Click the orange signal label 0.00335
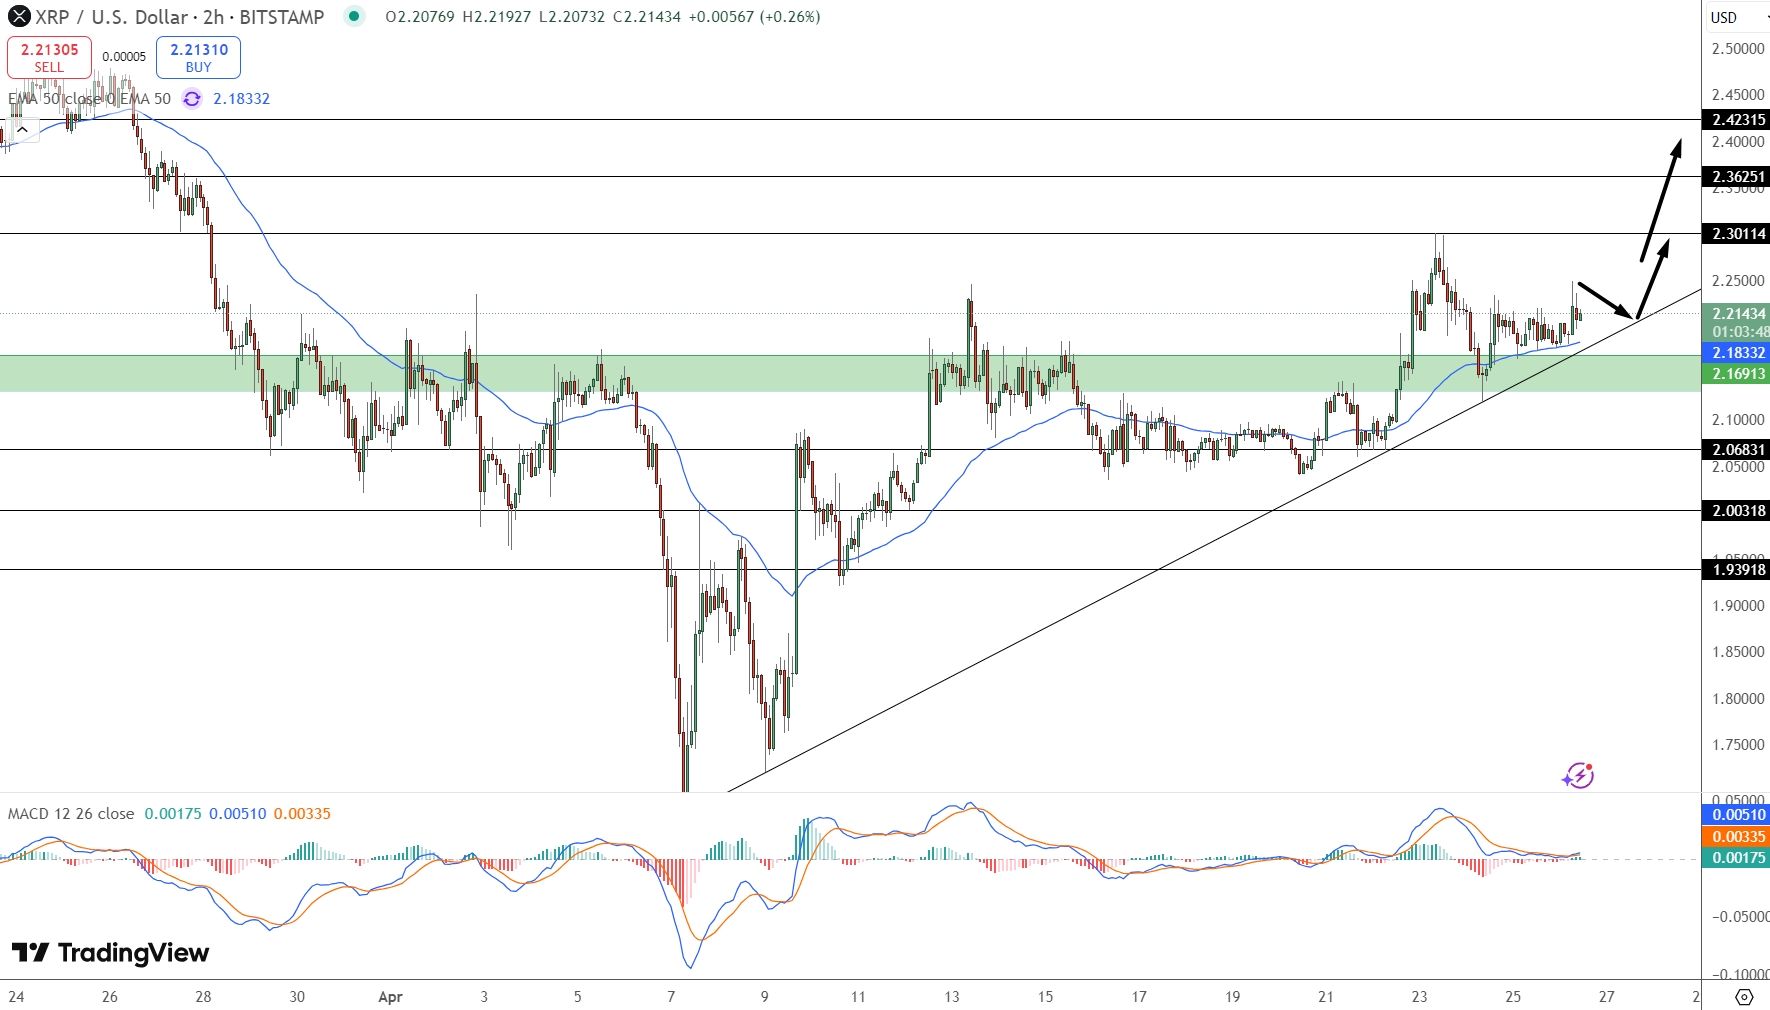Image resolution: width=1770 pixels, height=1010 pixels. [x=1736, y=837]
